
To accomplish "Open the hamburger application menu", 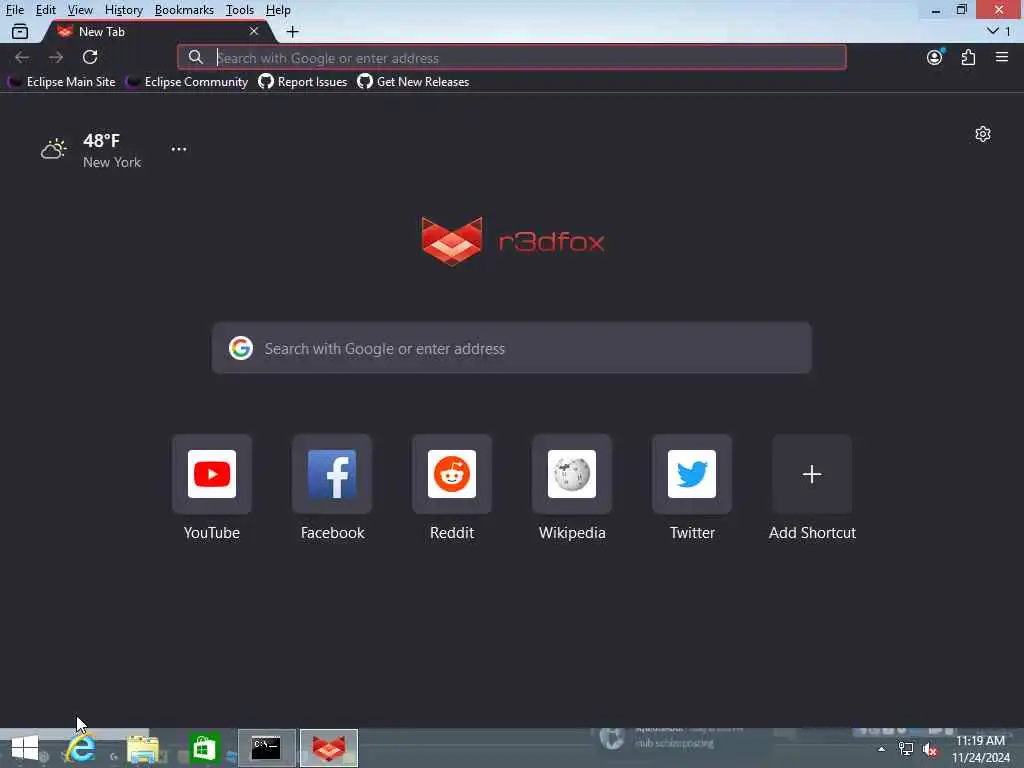I will (x=1002, y=57).
